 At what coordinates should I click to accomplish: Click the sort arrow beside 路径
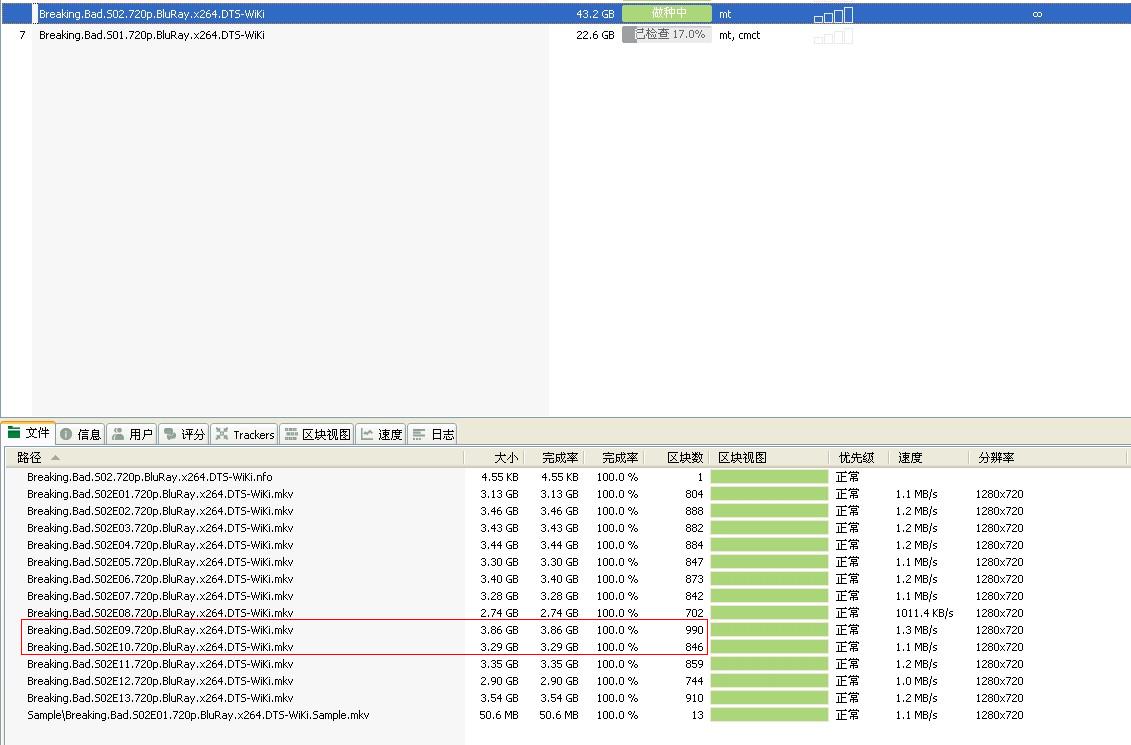tap(56, 457)
